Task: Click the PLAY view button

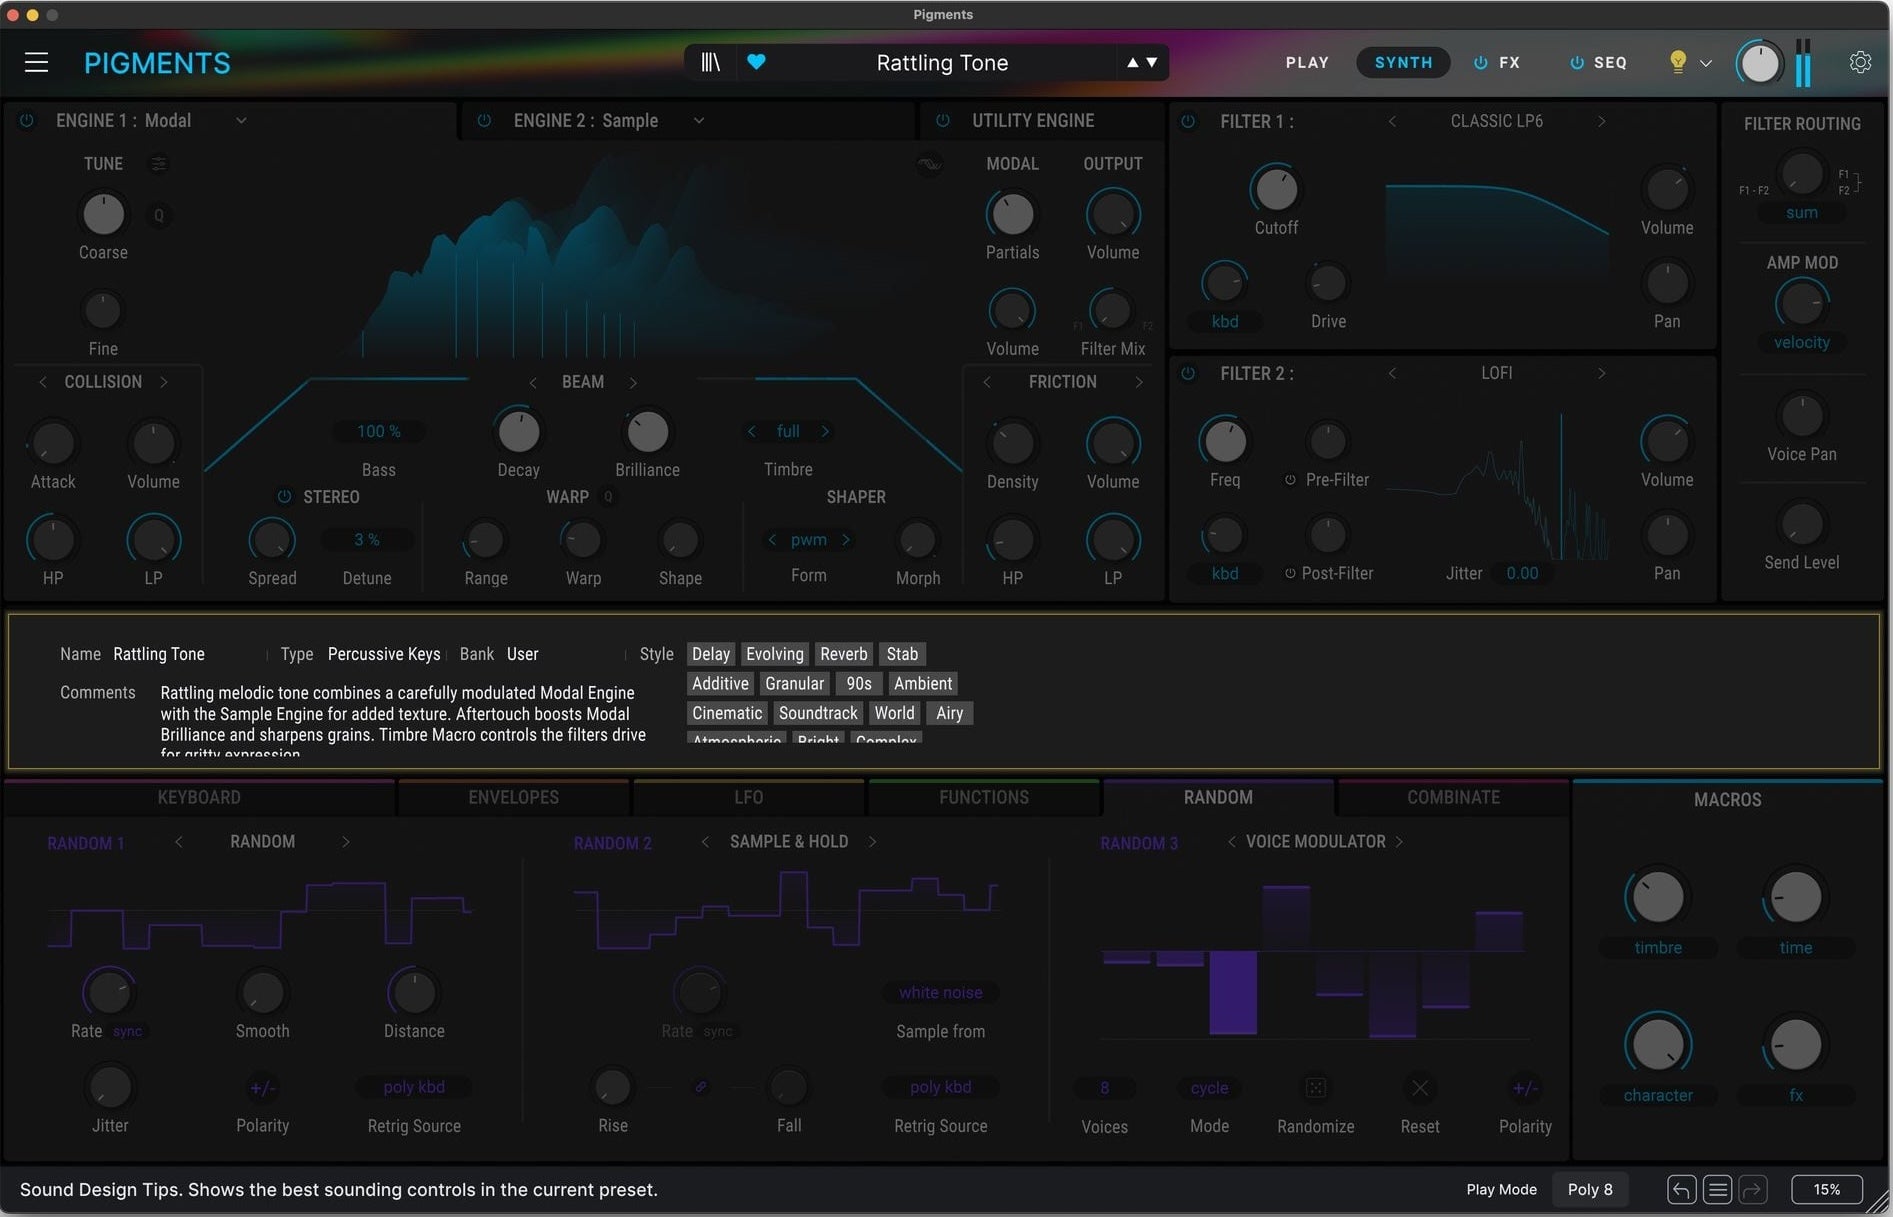Action: point(1306,62)
